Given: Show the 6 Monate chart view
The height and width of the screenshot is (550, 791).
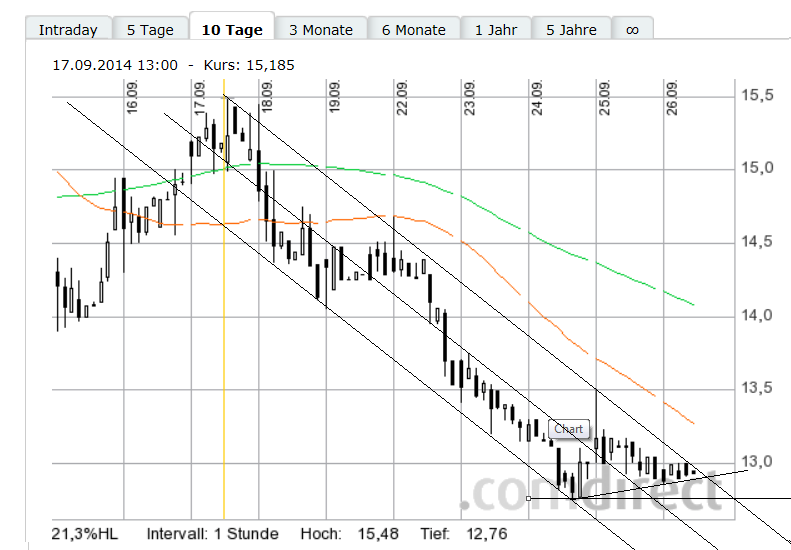Looking at the screenshot, I should (x=414, y=29).
